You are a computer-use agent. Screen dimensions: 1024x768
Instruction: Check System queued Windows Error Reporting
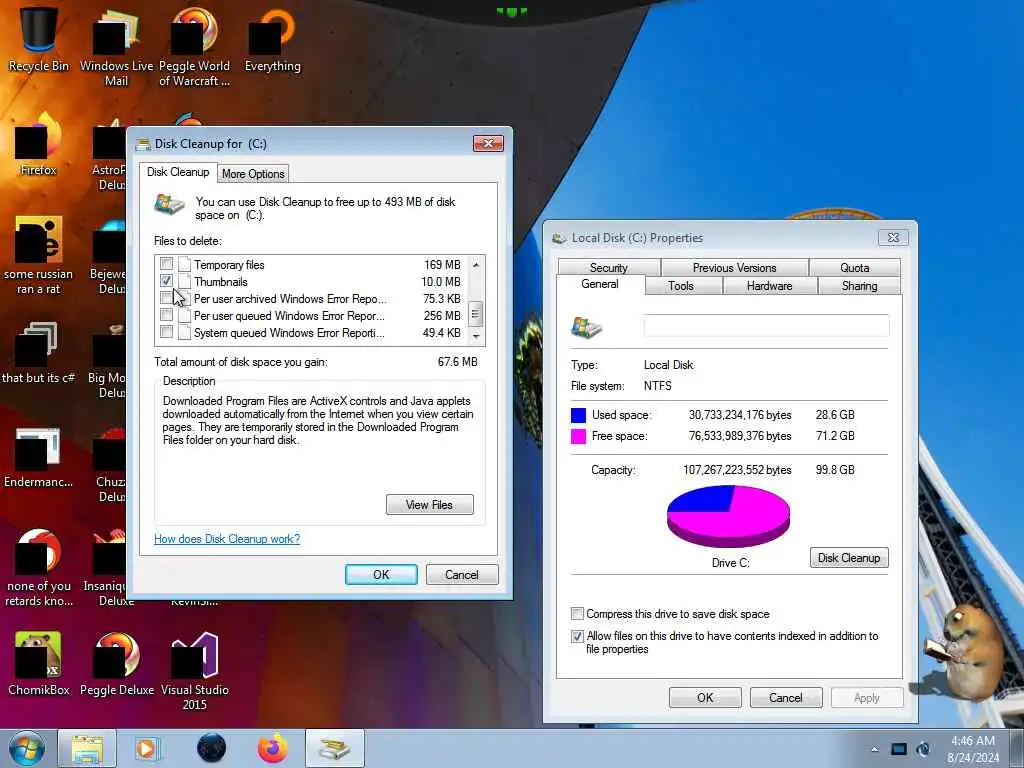pyautogui.click(x=167, y=332)
